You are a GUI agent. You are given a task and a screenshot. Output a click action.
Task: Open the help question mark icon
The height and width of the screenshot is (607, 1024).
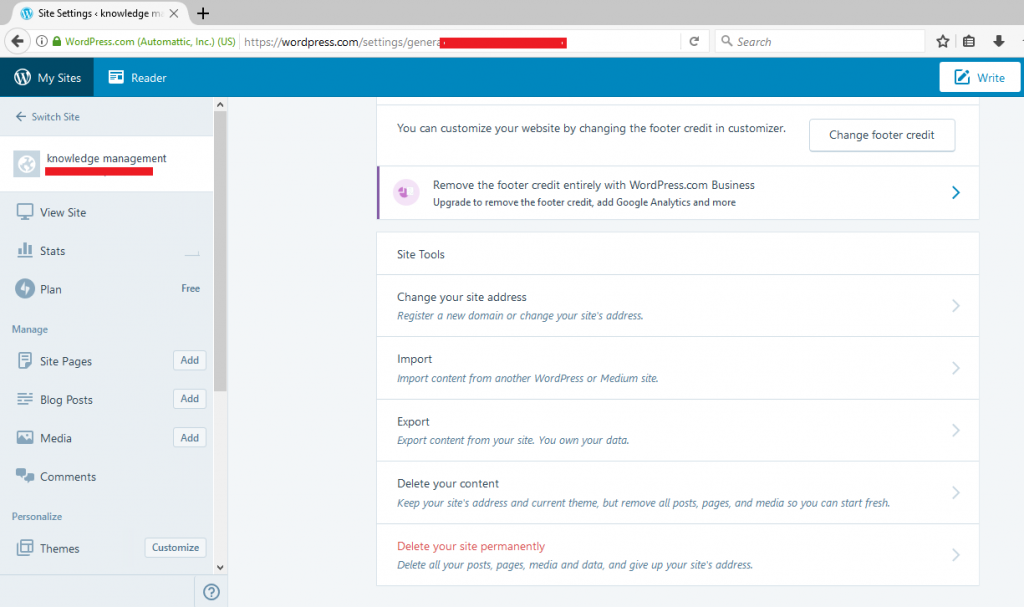(x=211, y=592)
